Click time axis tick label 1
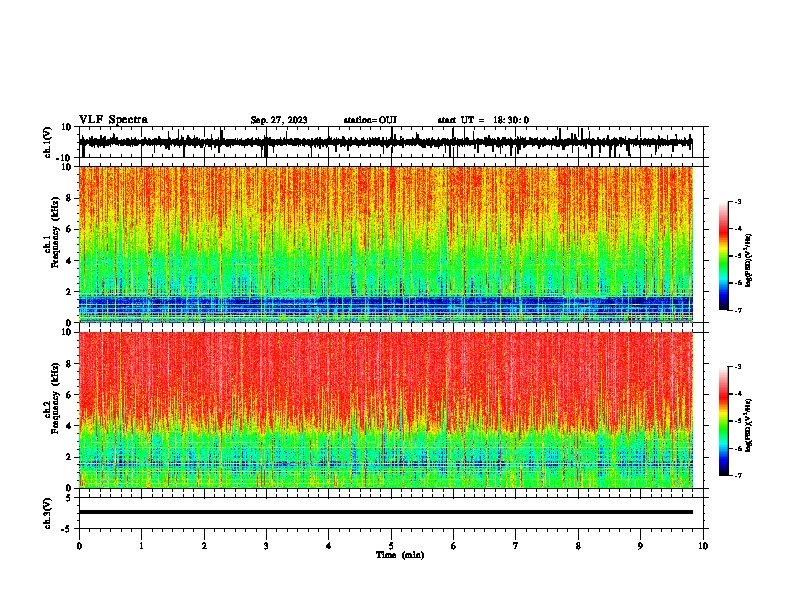792x612 pixels. [x=141, y=546]
